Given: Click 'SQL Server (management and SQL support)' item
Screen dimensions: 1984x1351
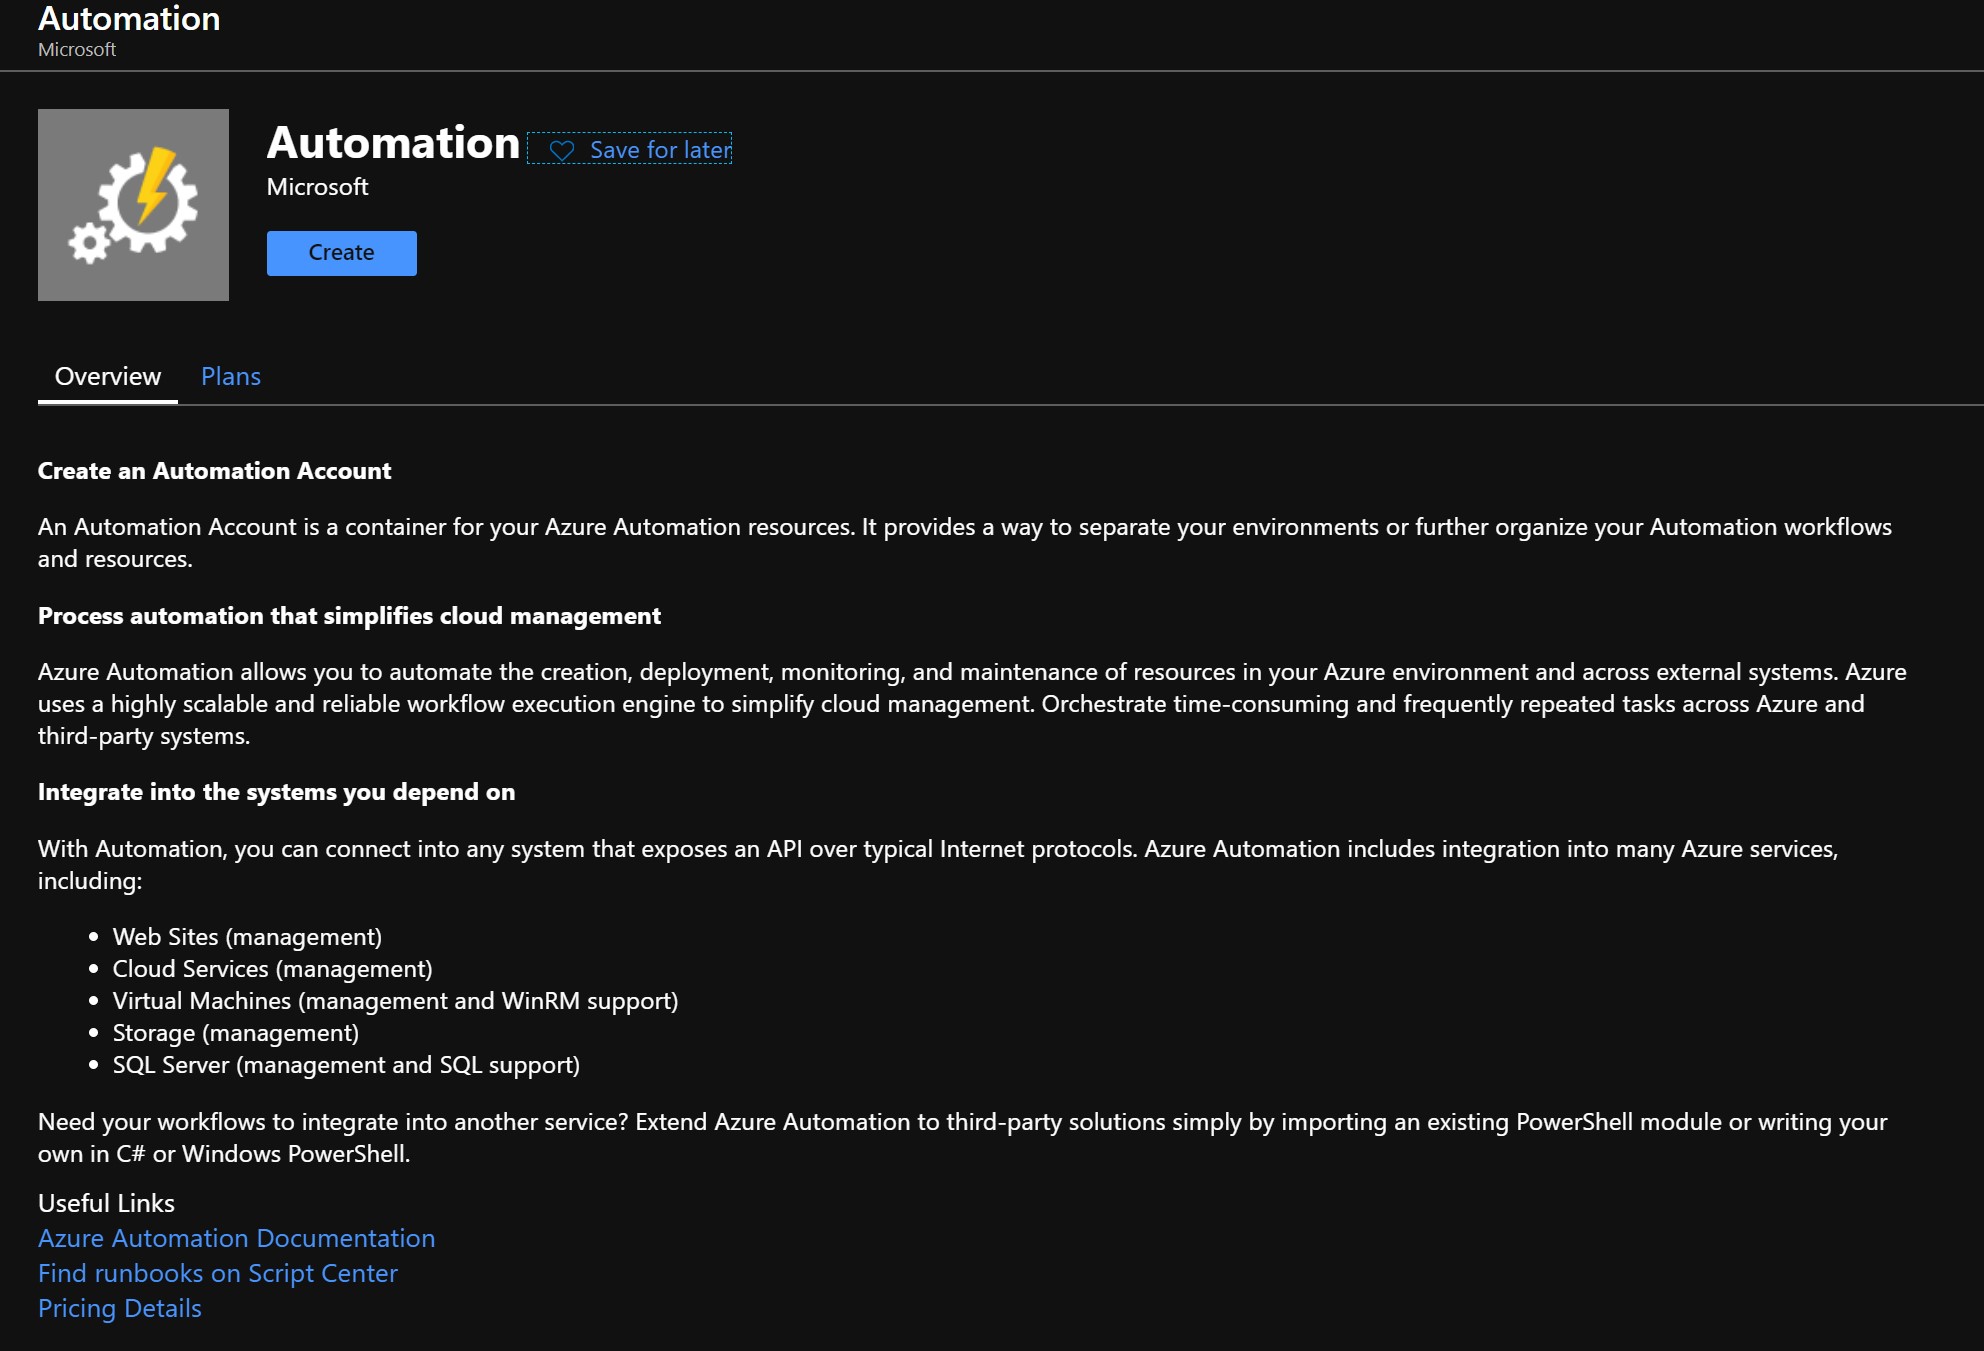Looking at the screenshot, I should coord(347,1065).
